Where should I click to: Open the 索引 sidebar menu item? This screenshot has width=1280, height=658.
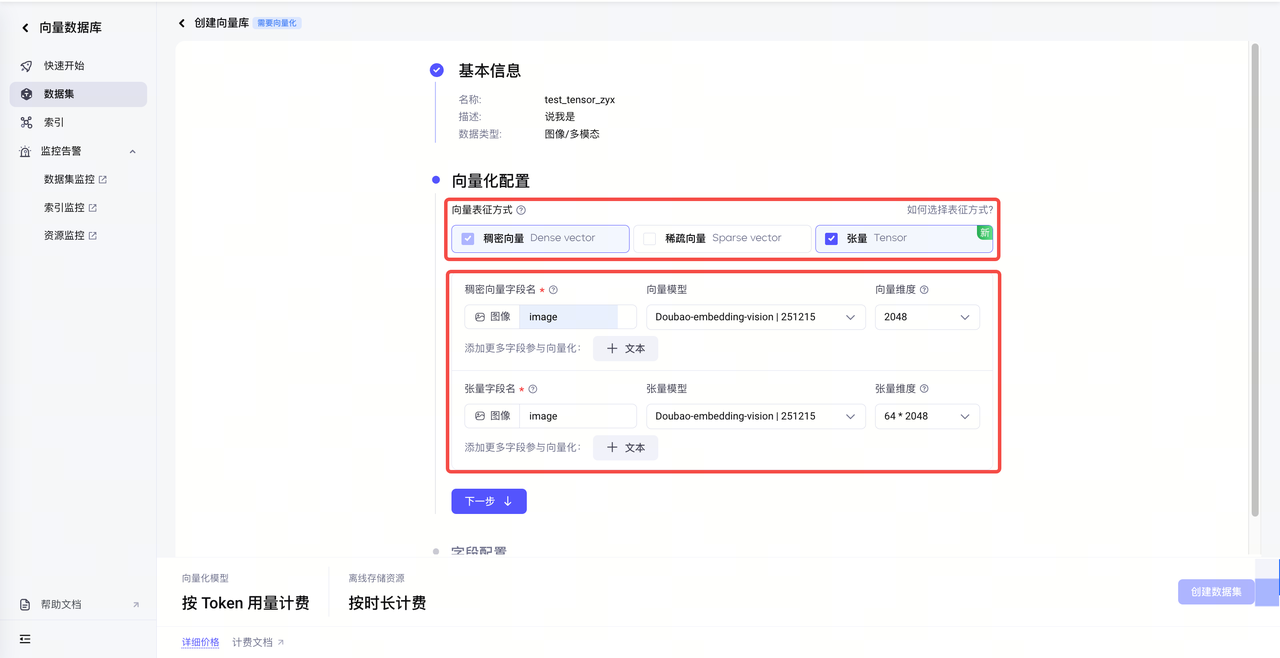point(78,122)
